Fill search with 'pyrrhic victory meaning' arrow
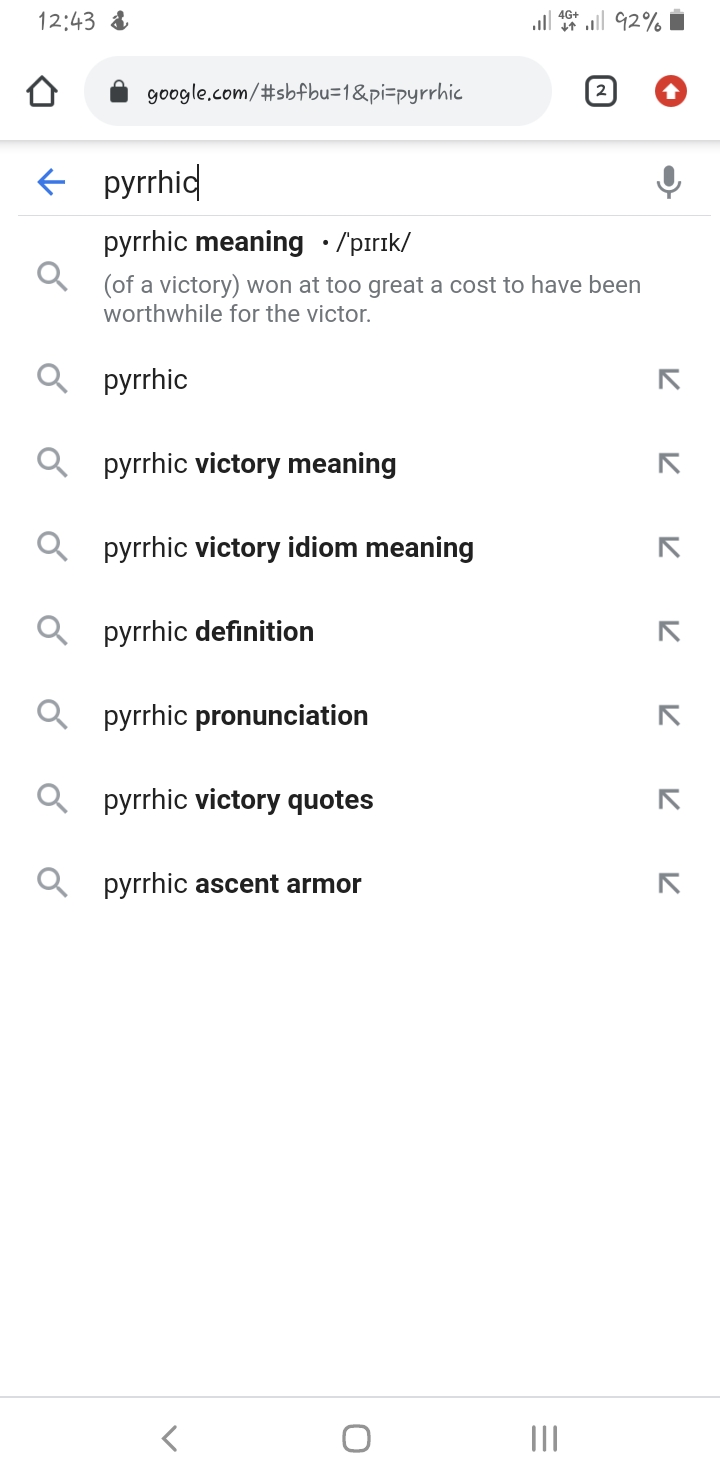The width and height of the screenshot is (720, 1480). click(668, 464)
